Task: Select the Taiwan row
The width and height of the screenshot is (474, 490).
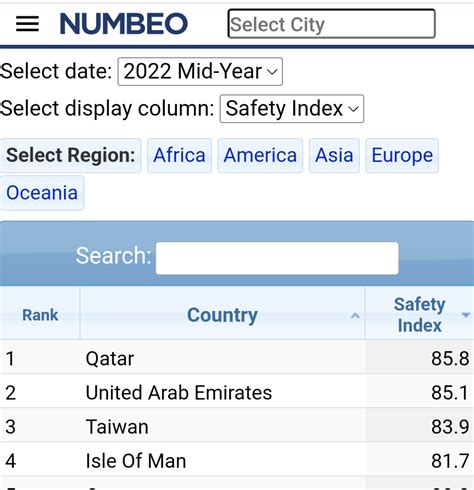Action: 237,426
